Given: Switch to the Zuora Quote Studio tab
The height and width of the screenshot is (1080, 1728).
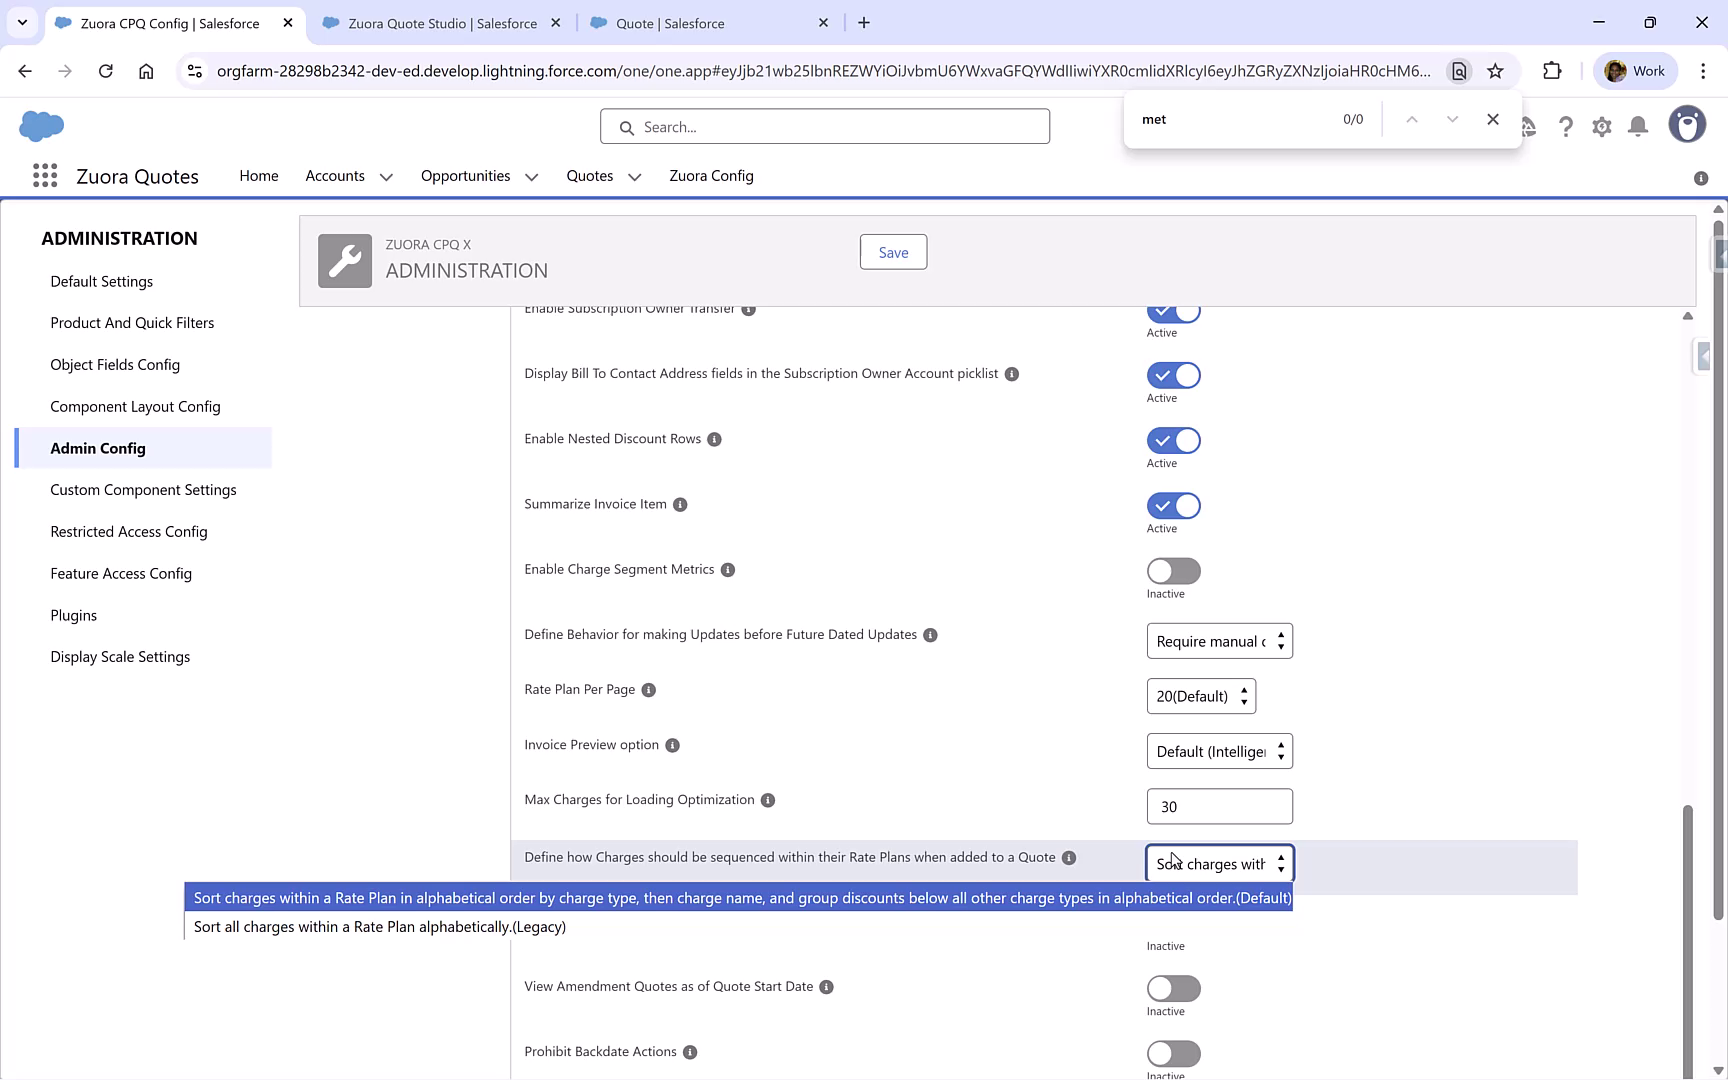Looking at the screenshot, I should (440, 22).
